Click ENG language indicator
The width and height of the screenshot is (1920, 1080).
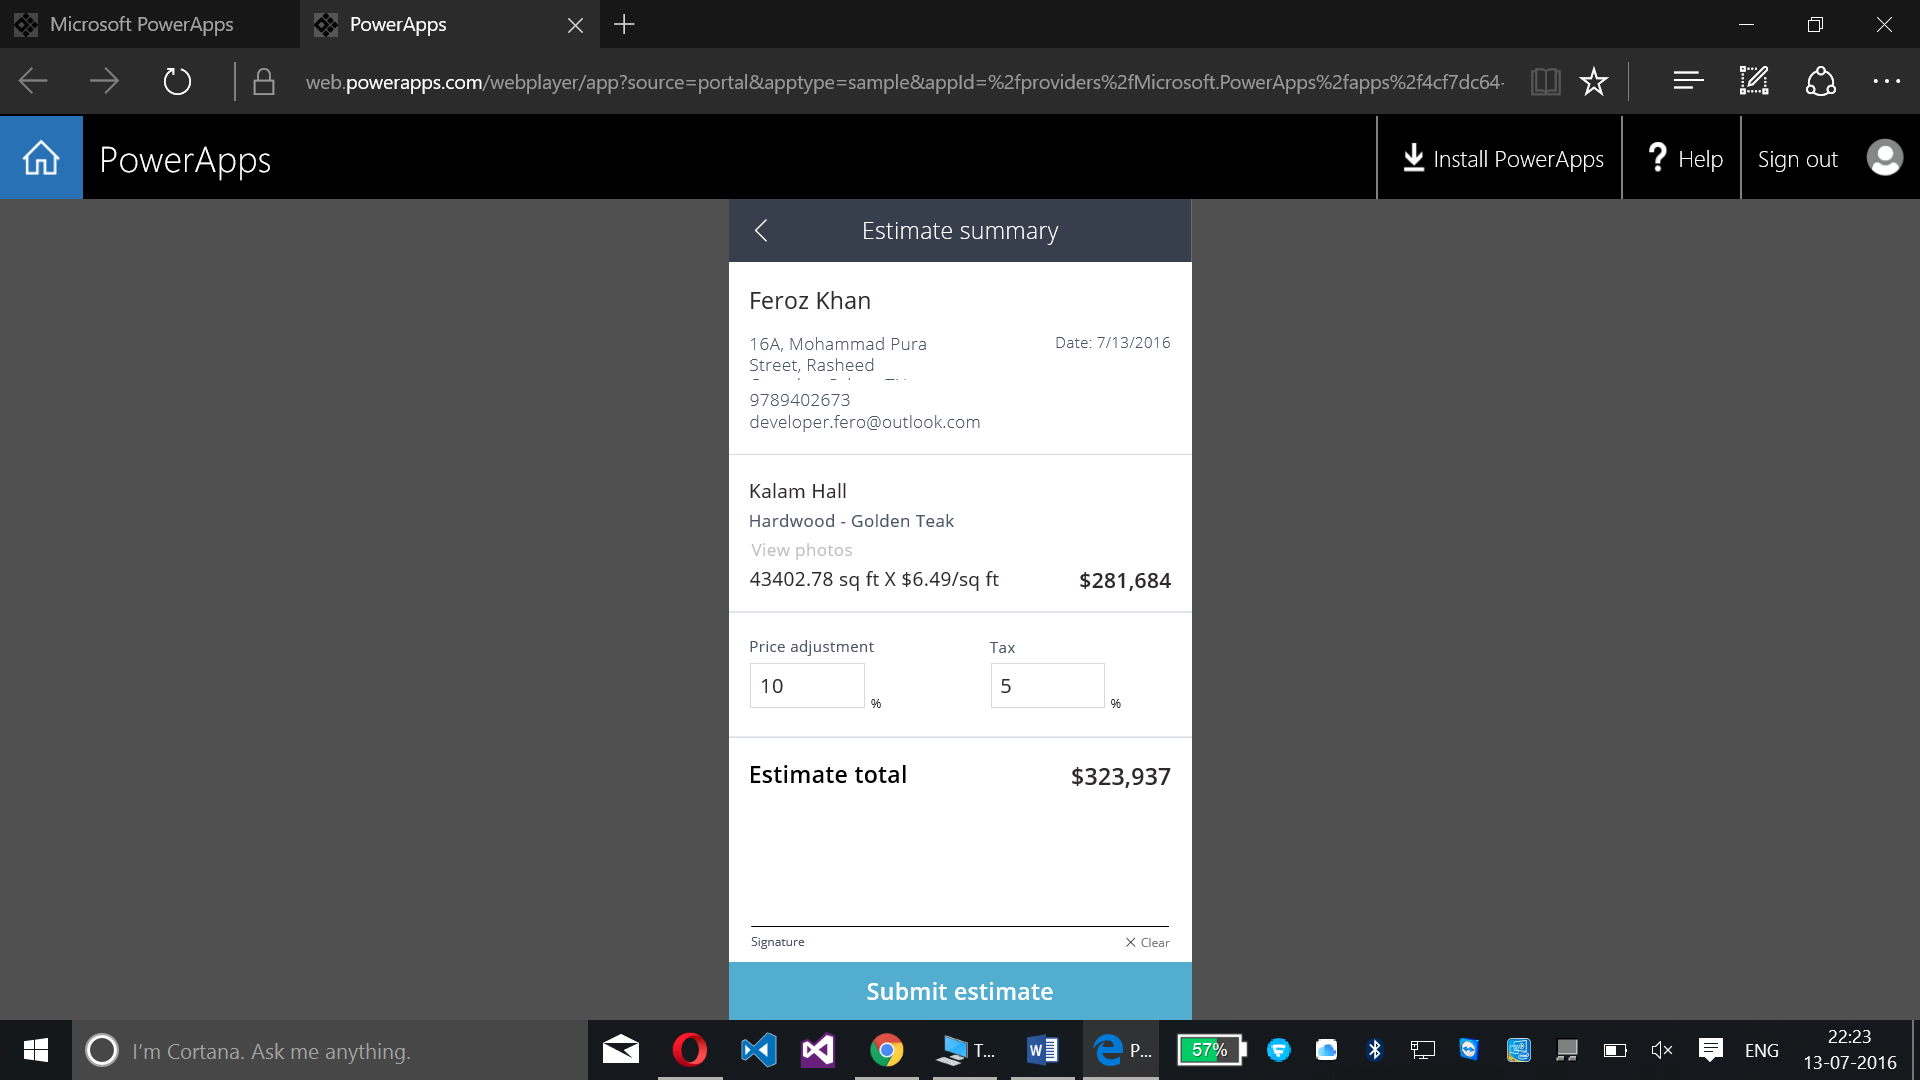tap(1761, 1050)
